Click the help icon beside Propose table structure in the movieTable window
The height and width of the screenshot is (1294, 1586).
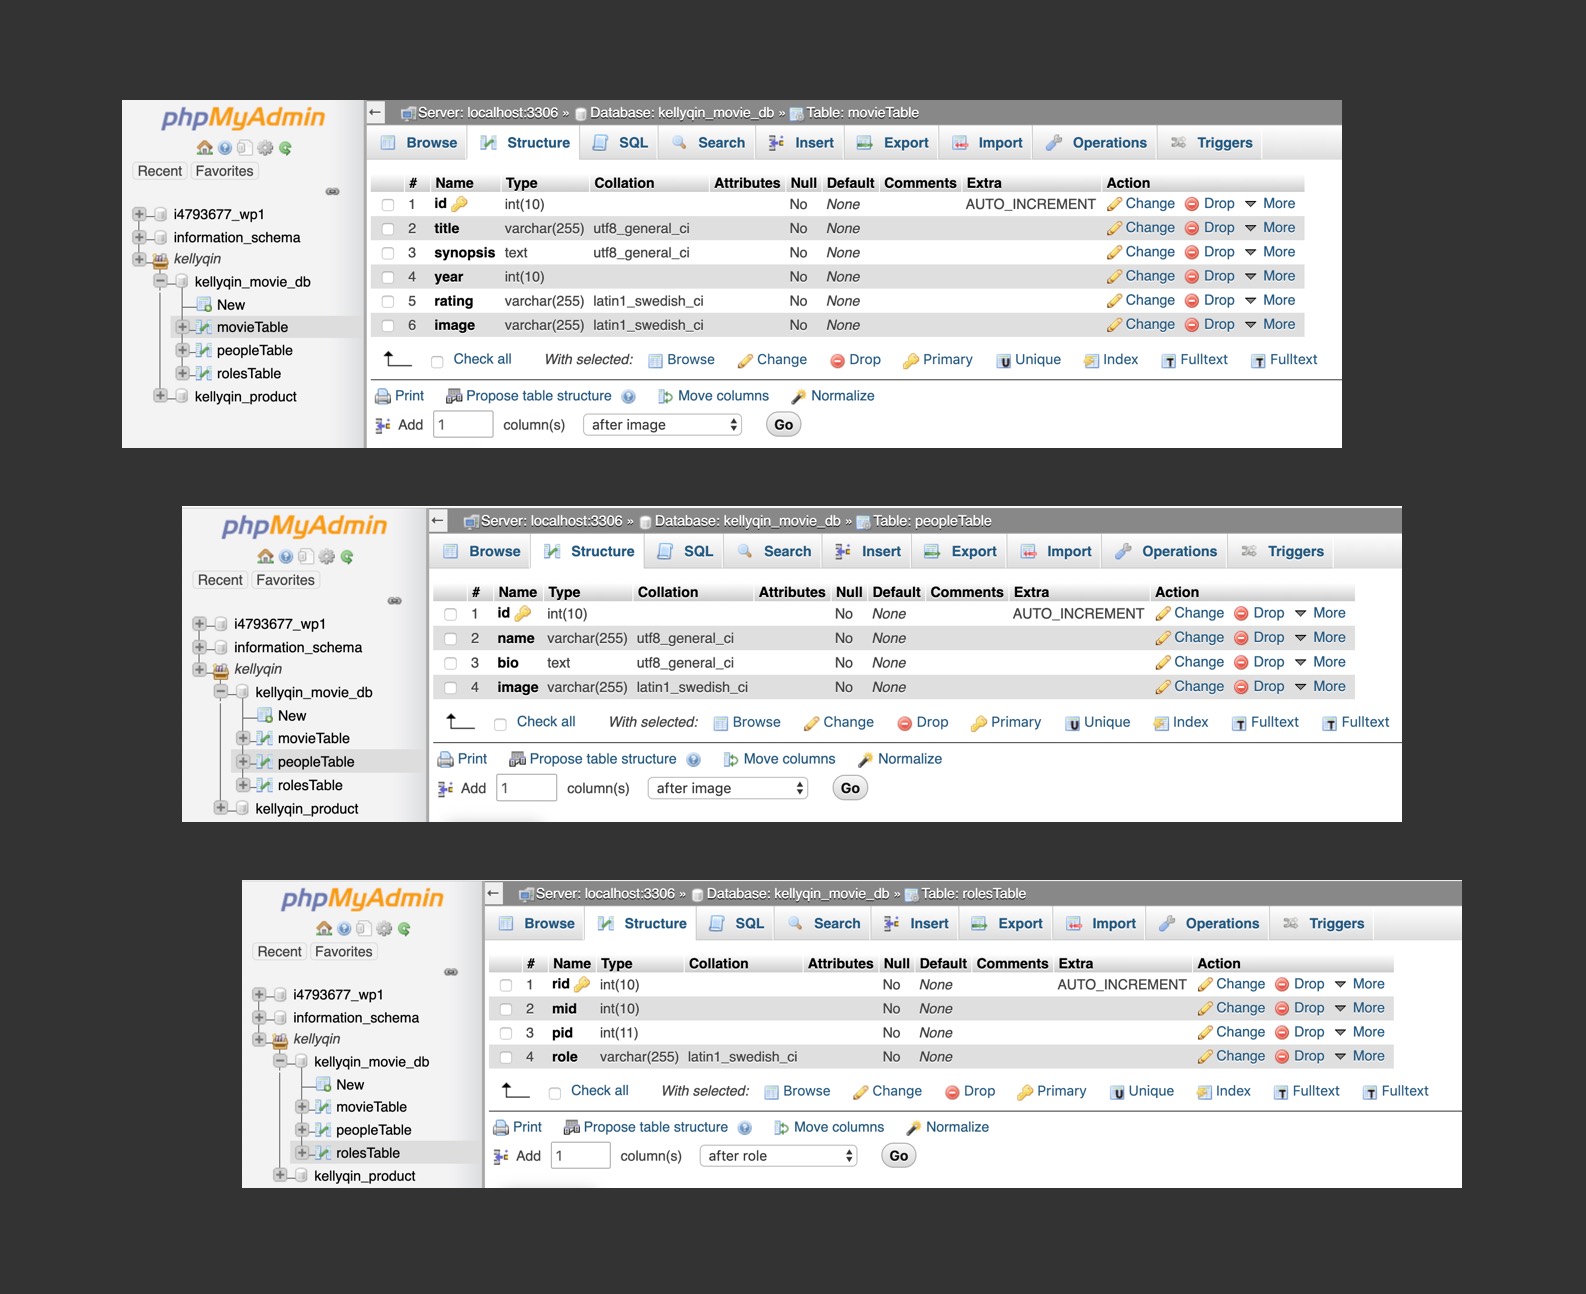[628, 397]
